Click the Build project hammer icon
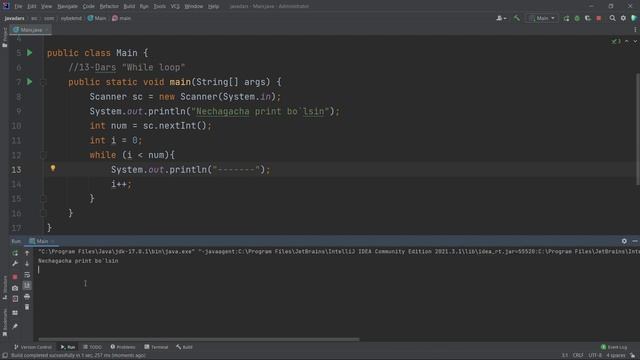The image size is (640, 360). pos(517,18)
